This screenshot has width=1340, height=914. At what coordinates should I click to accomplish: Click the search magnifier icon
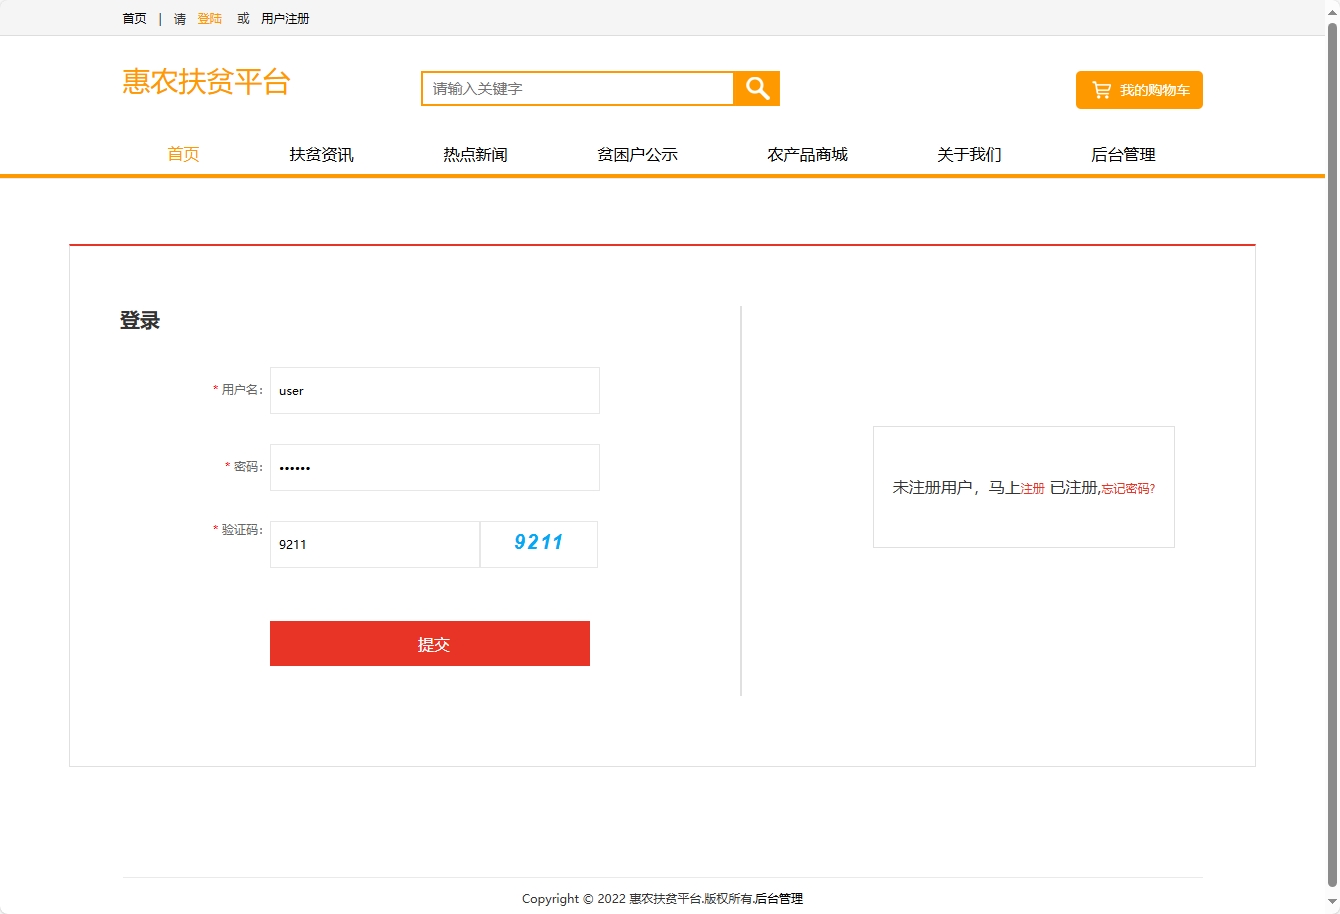[756, 88]
